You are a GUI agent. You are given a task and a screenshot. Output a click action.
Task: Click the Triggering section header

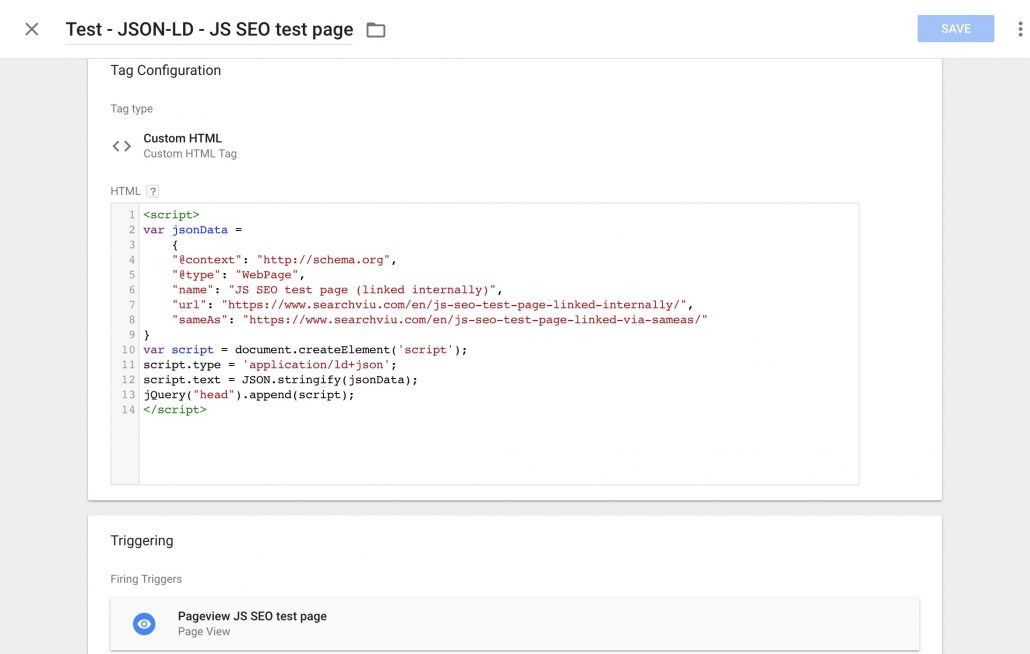tap(141, 540)
